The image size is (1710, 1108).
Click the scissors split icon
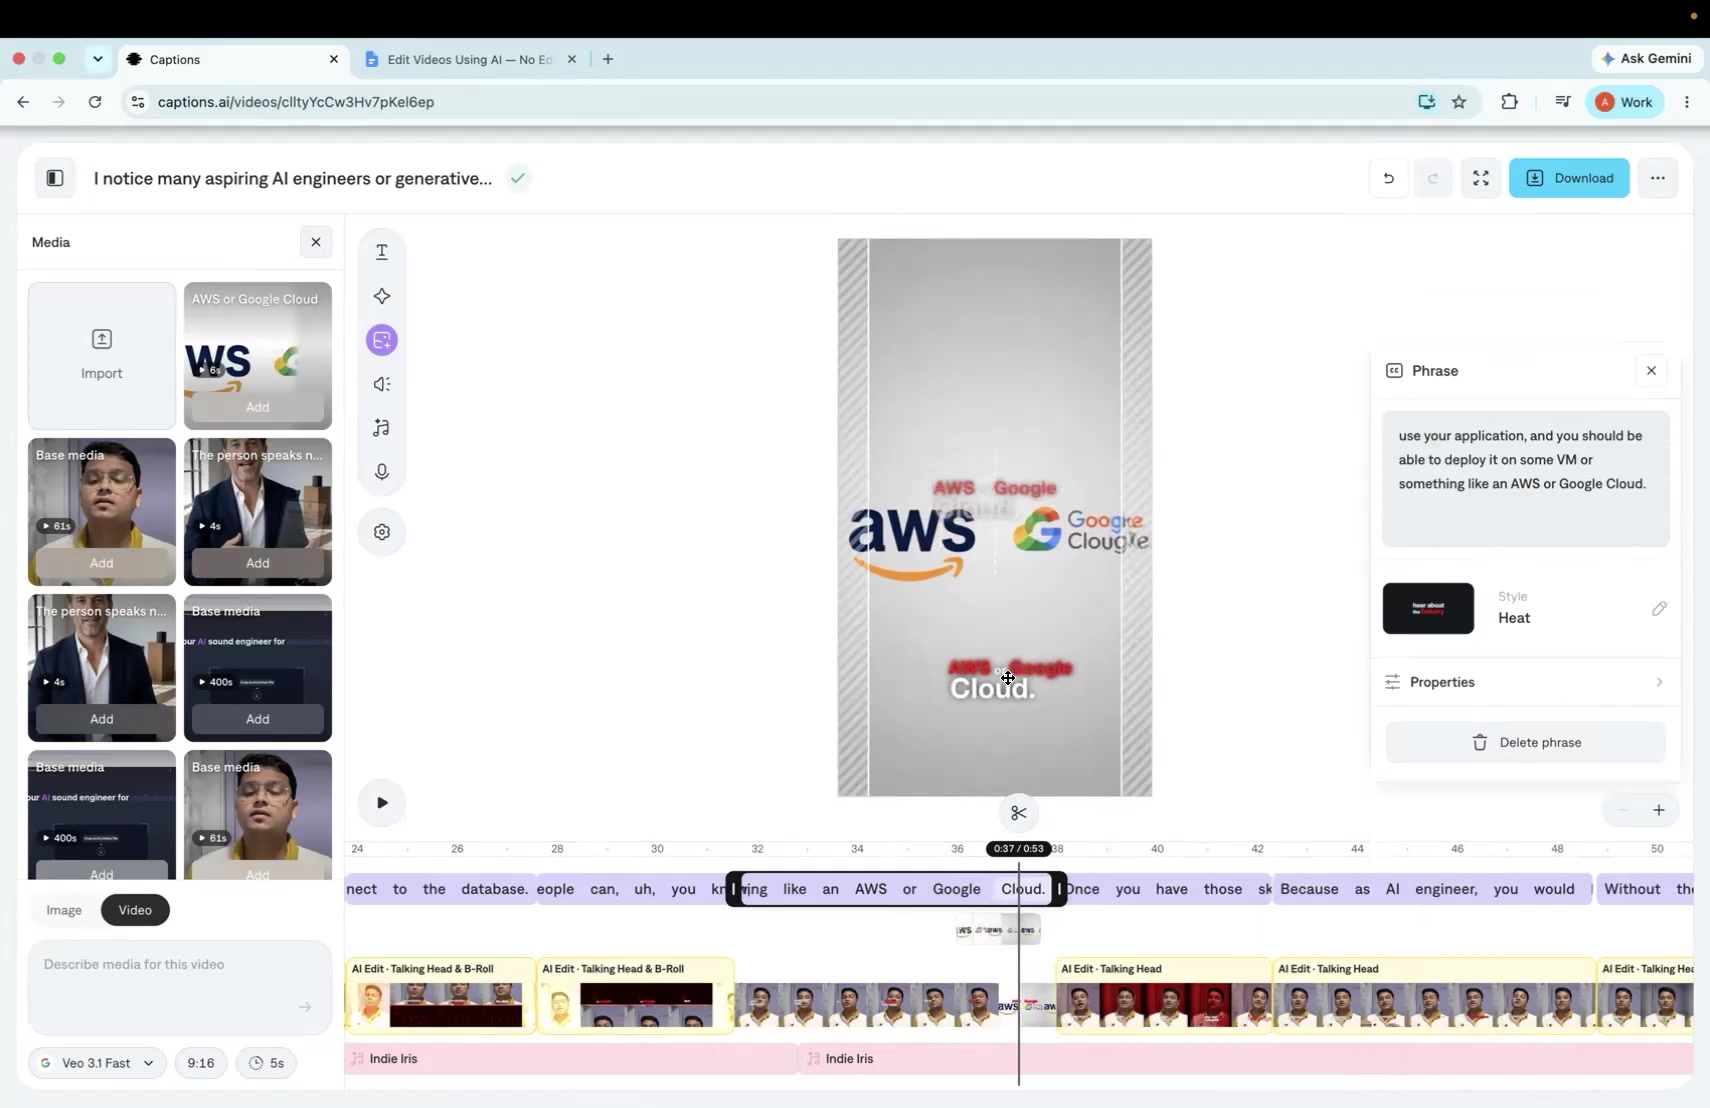[x=1019, y=813]
